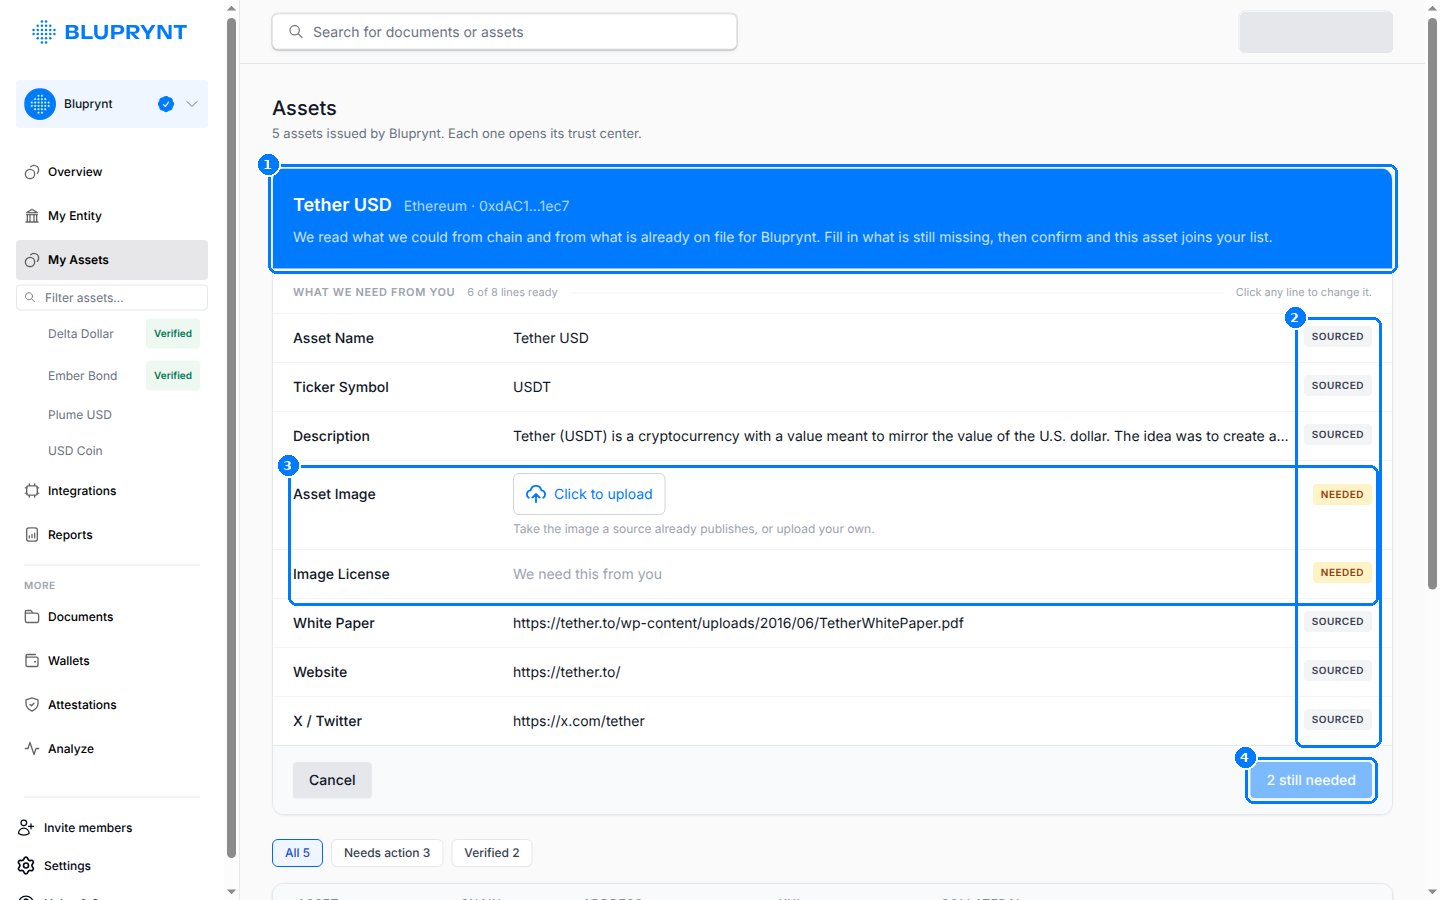Click the Search for documents or assets field
The width and height of the screenshot is (1440, 900).
[x=504, y=32]
